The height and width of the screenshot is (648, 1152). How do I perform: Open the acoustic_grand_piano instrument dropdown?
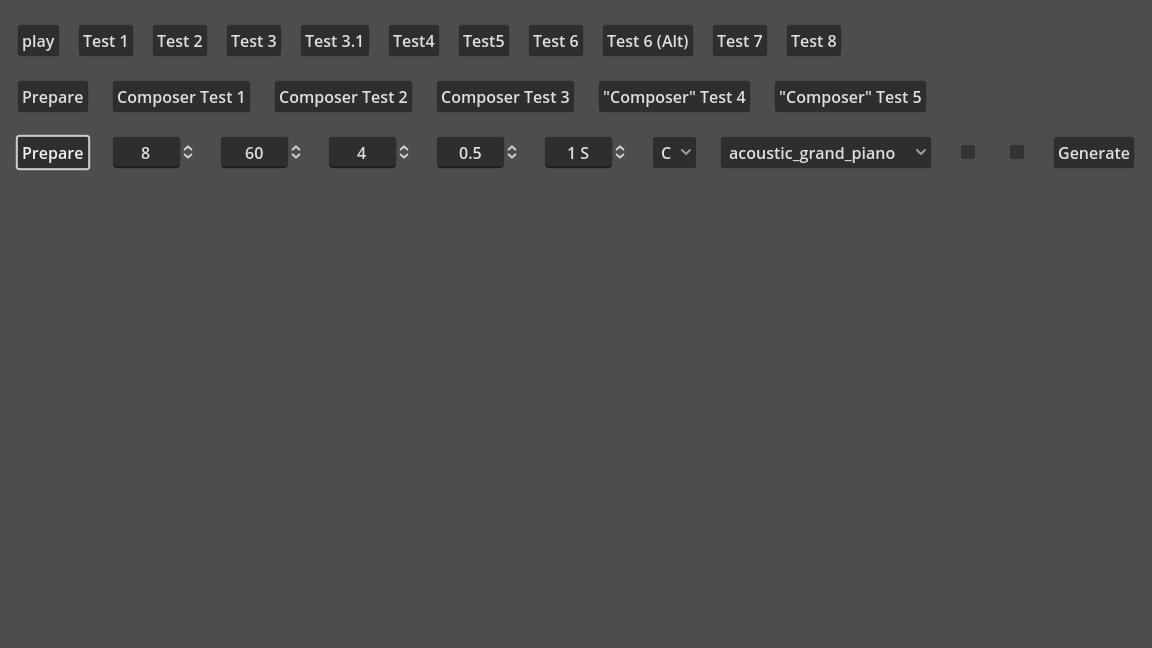[826, 153]
